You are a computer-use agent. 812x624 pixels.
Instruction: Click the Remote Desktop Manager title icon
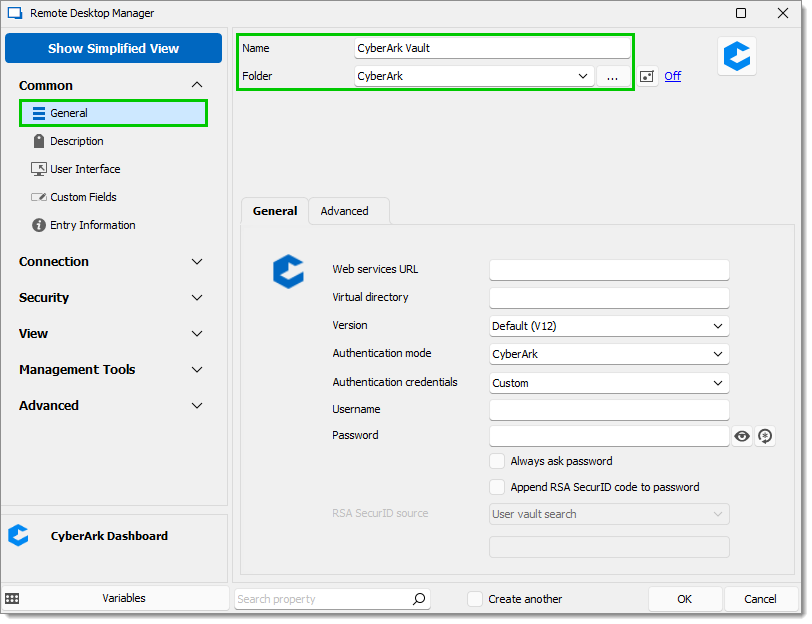[x=15, y=13]
